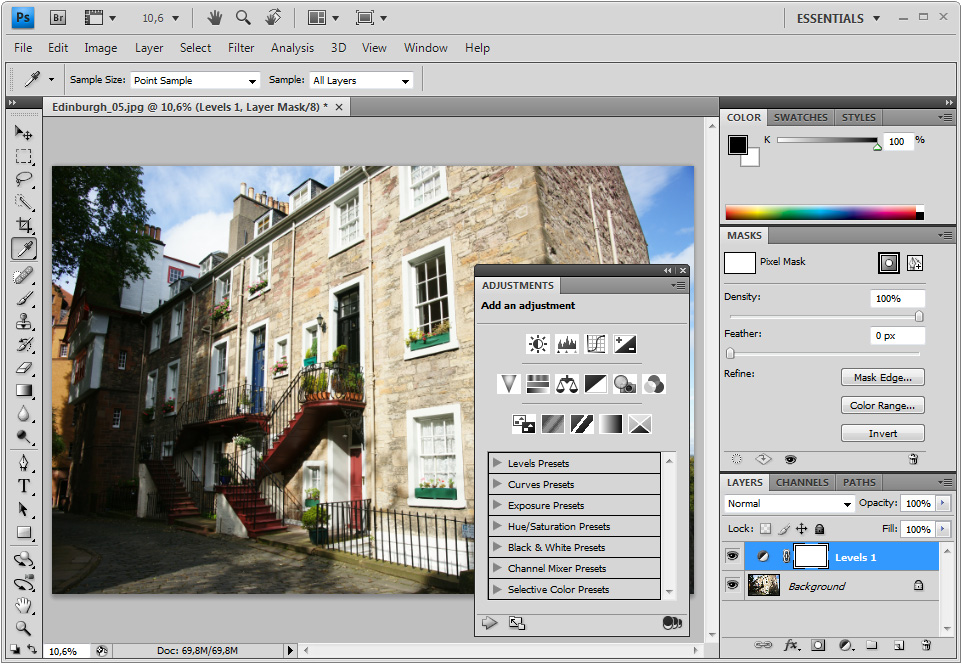
Task: Click the Mask Edge button
Action: pyautogui.click(x=882, y=378)
